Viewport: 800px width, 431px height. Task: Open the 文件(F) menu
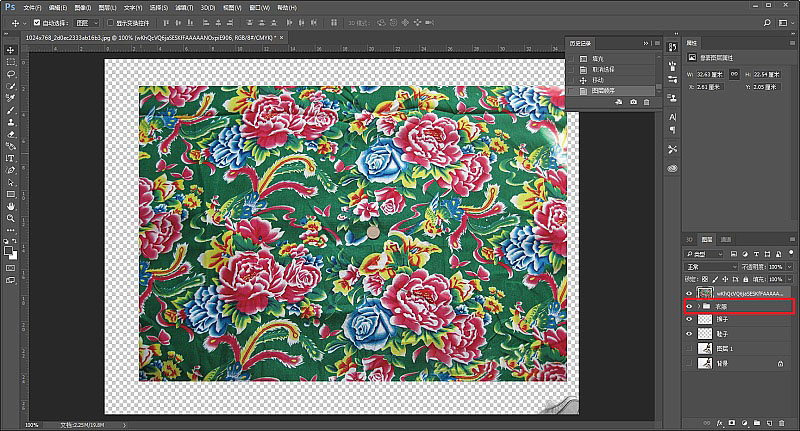[32, 8]
